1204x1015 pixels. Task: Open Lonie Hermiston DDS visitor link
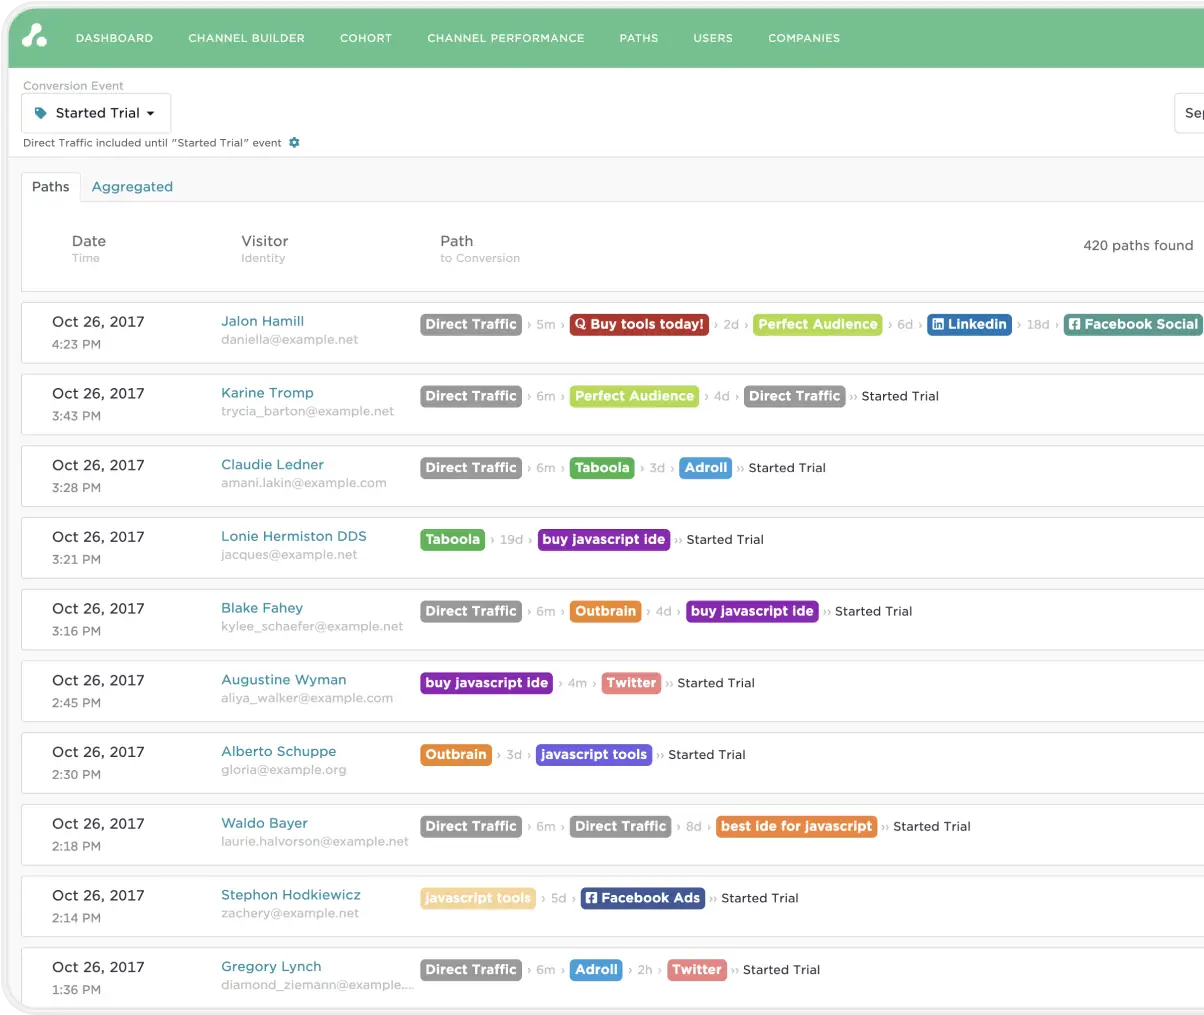pos(293,536)
